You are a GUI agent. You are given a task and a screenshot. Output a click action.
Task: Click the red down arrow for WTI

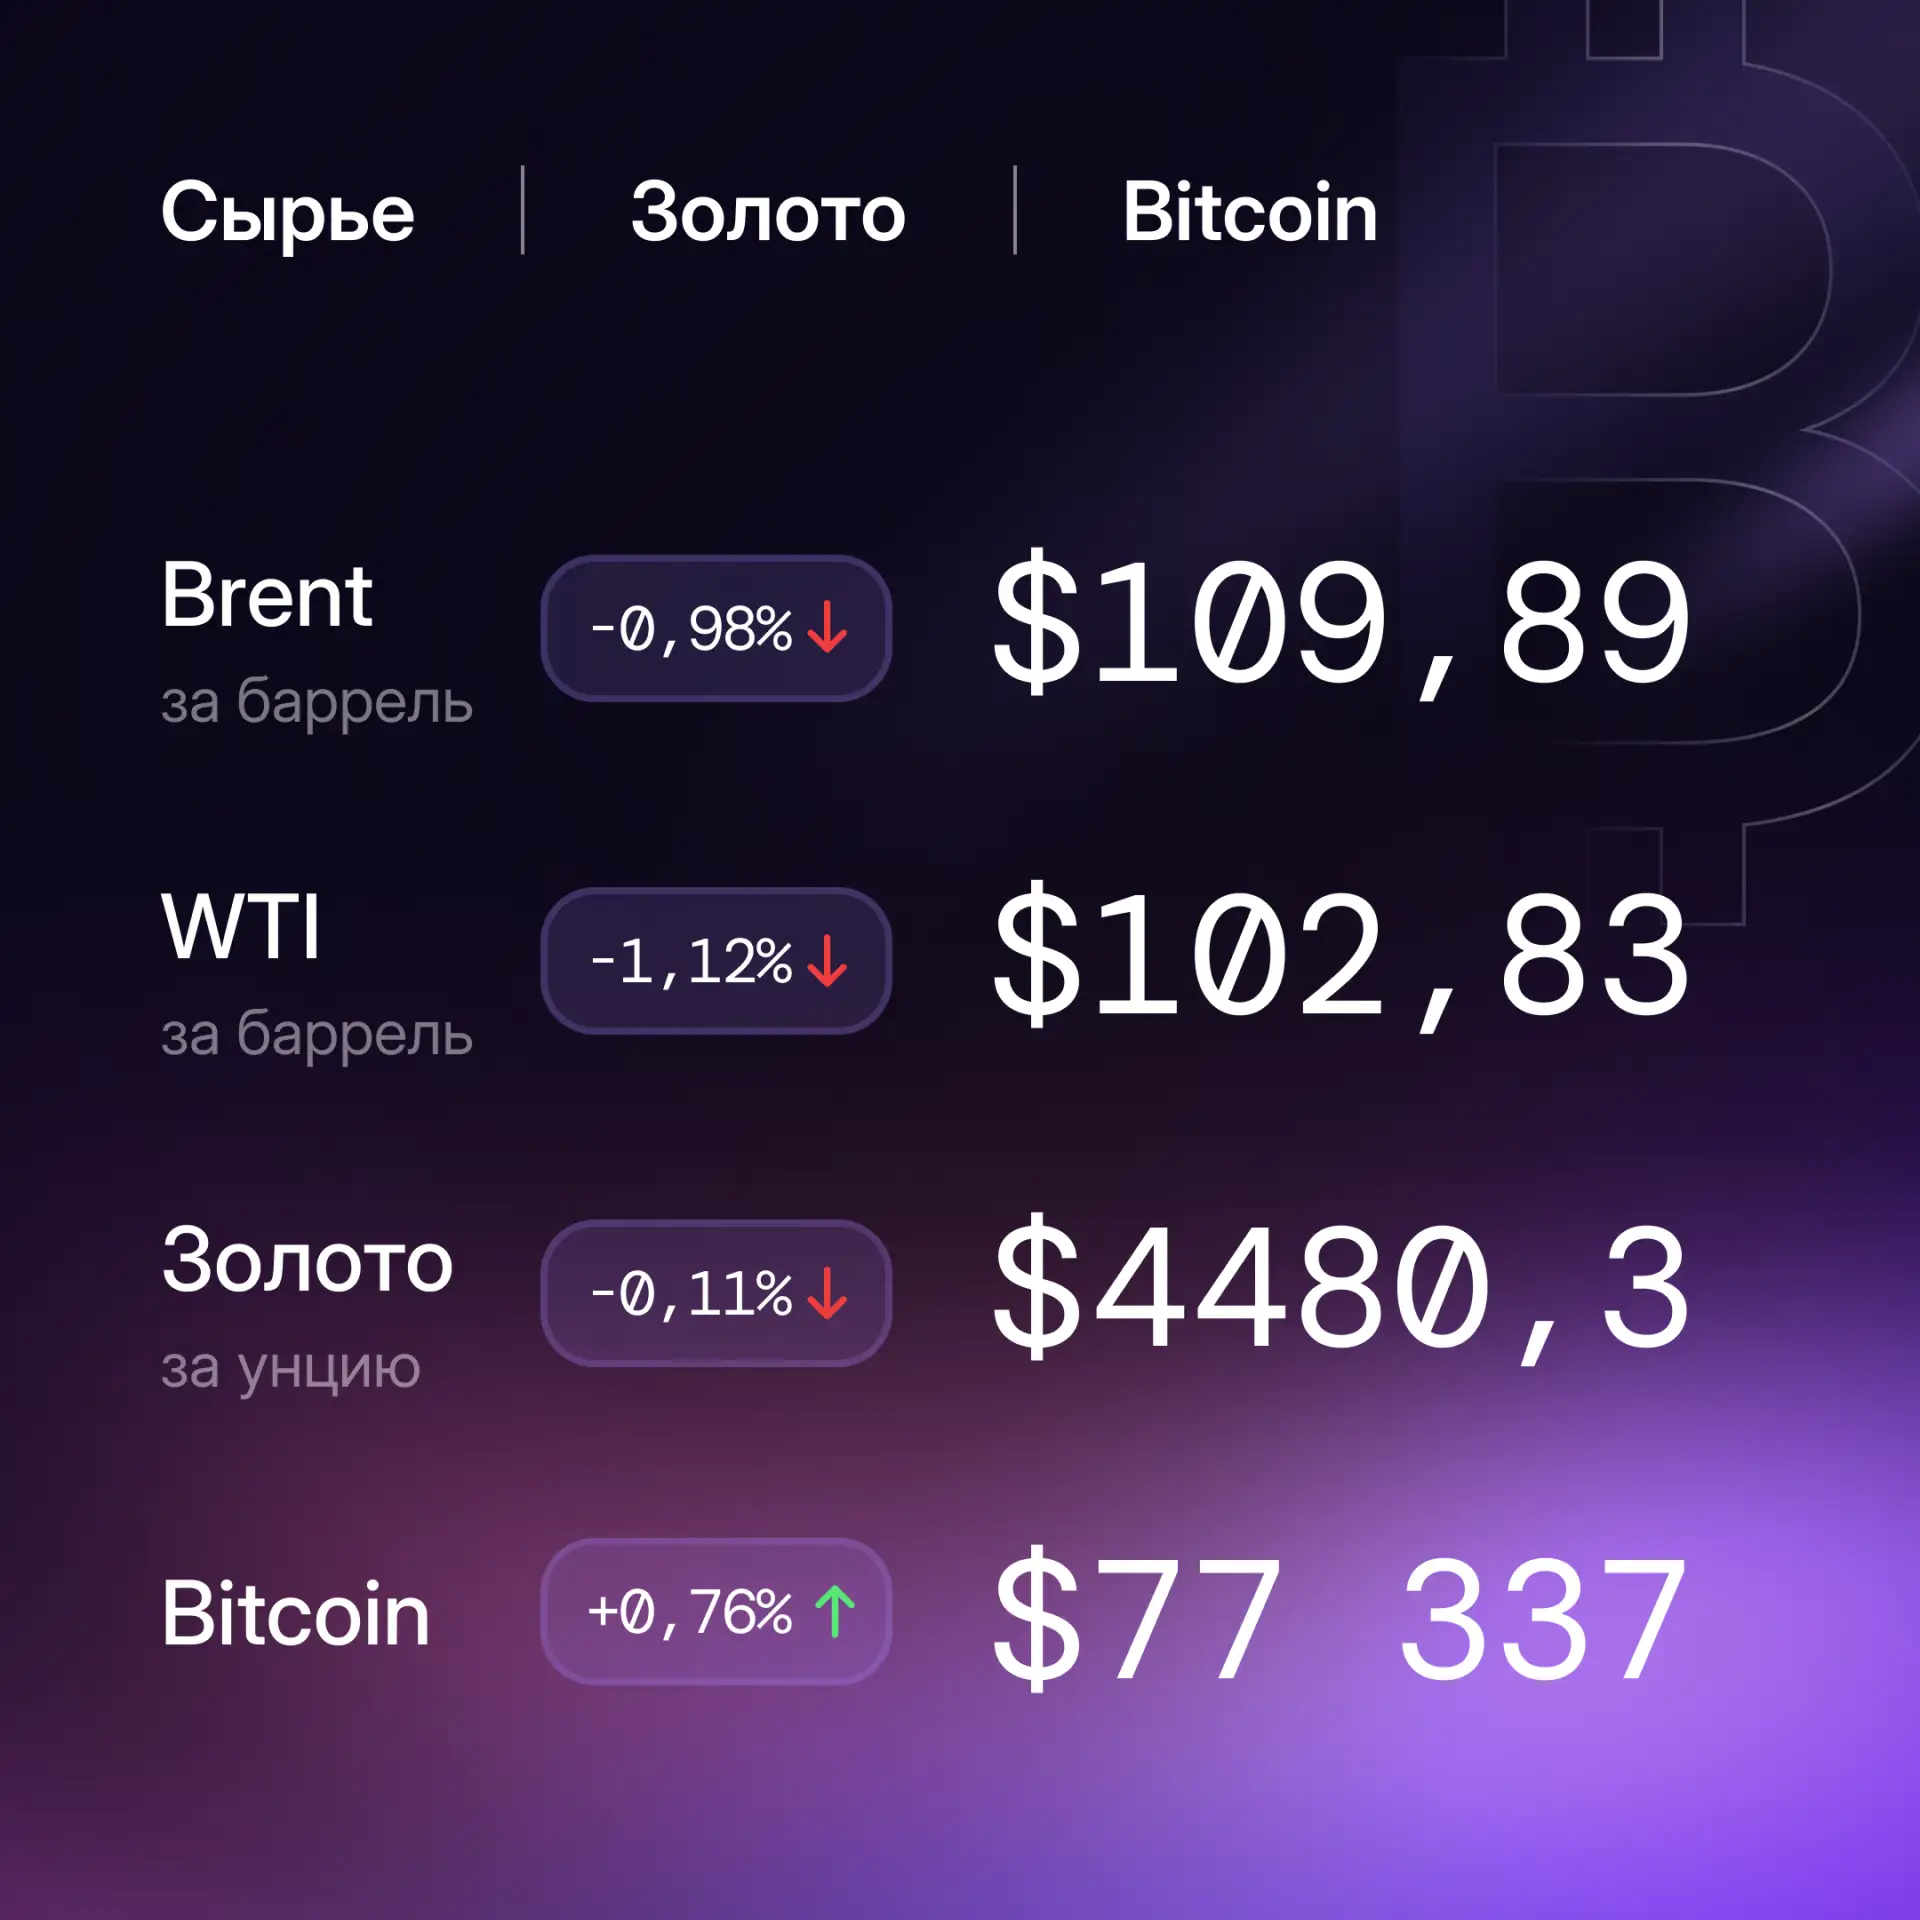pos(827,961)
